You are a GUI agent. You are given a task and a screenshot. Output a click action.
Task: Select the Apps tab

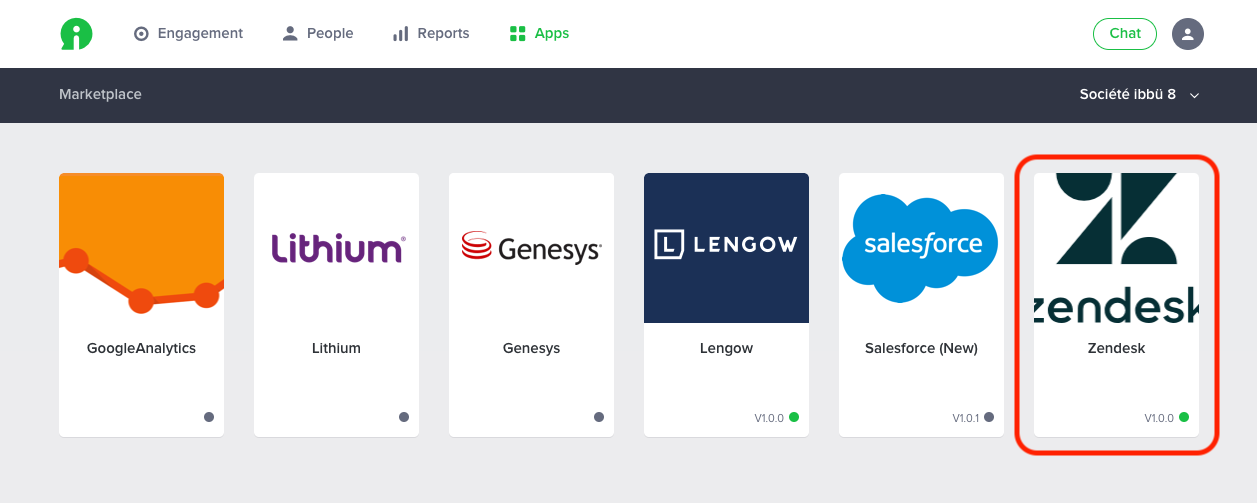click(539, 34)
